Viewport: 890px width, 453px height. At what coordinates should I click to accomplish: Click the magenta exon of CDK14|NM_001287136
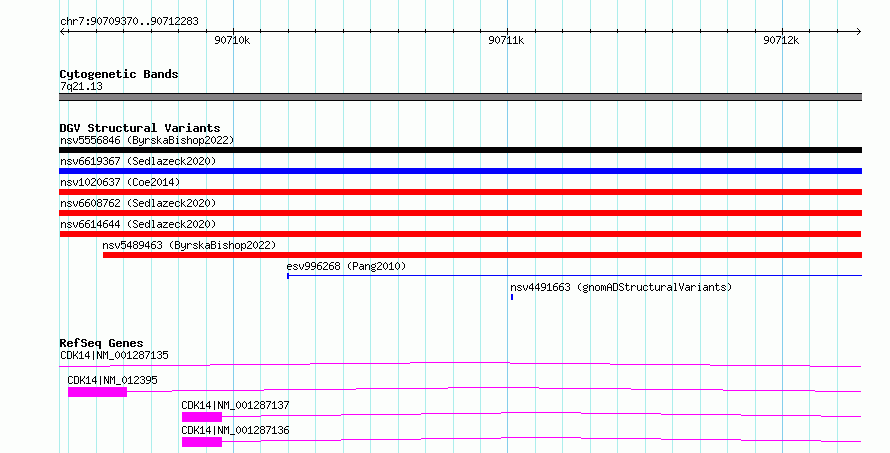click(201, 442)
